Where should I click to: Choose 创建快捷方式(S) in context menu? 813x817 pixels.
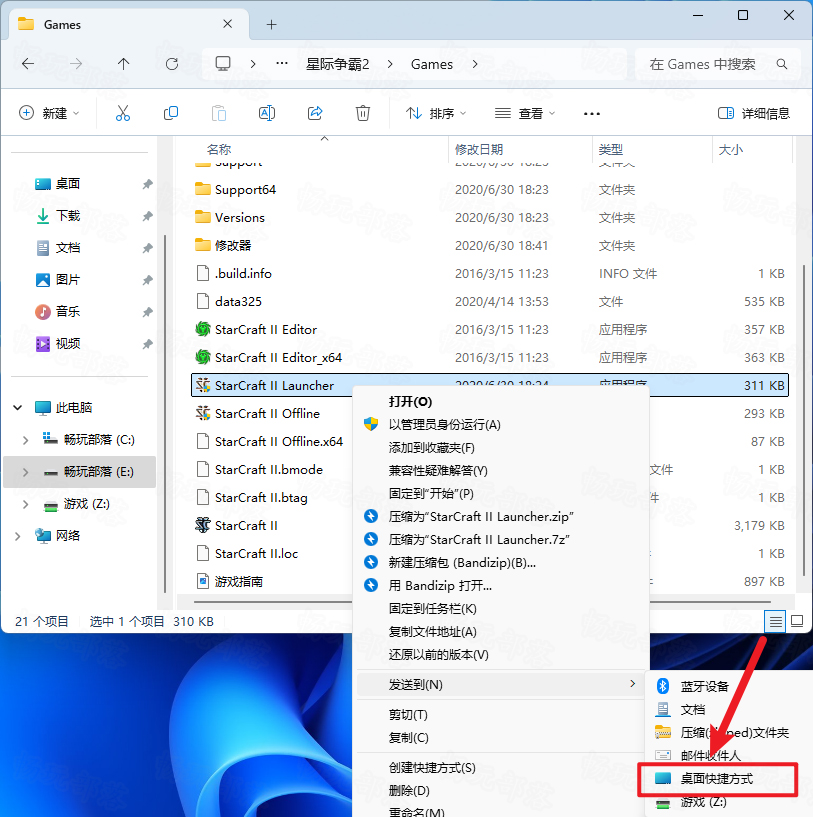432,768
